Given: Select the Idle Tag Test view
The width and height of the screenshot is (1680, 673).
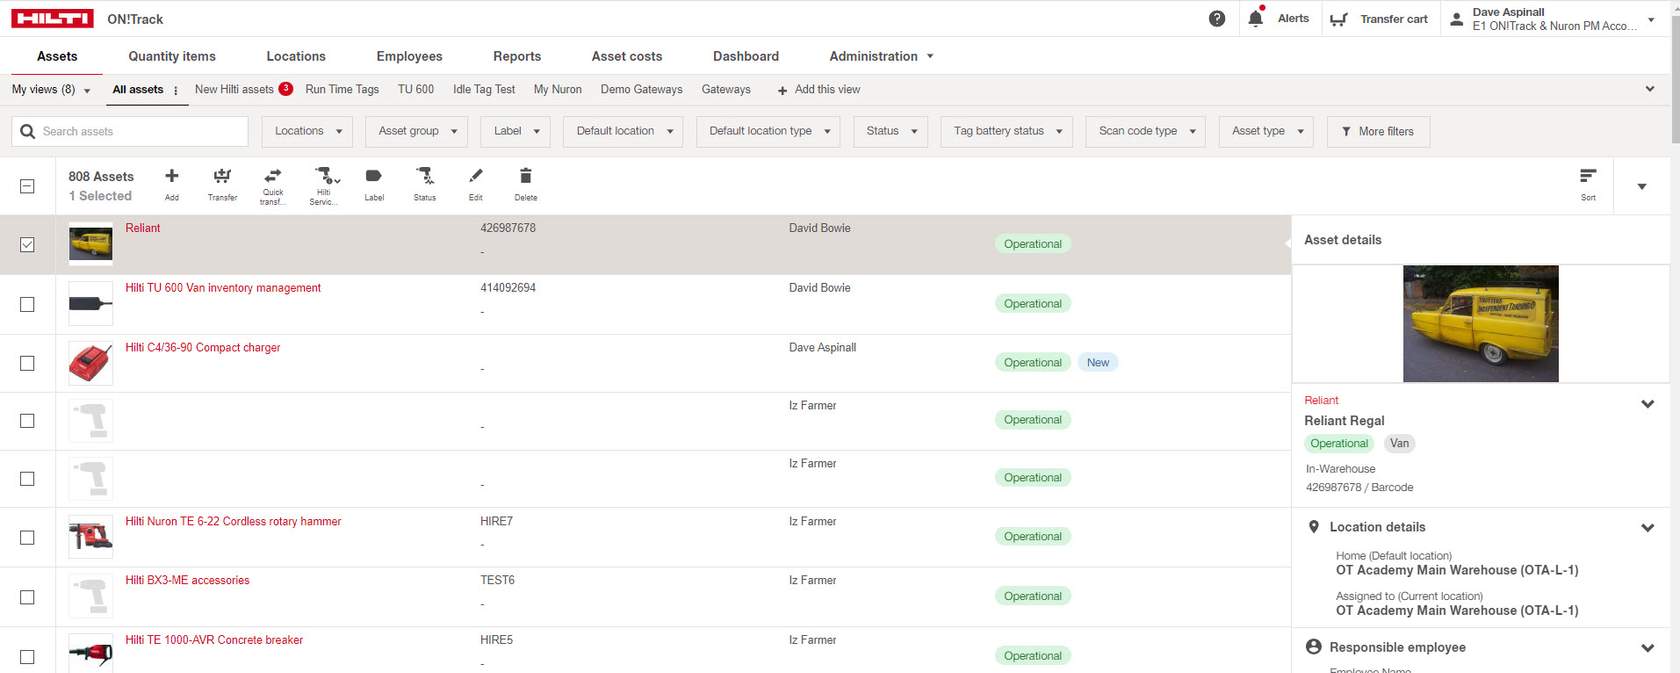Looking at the screenshot, I should [x=484, y=90].
